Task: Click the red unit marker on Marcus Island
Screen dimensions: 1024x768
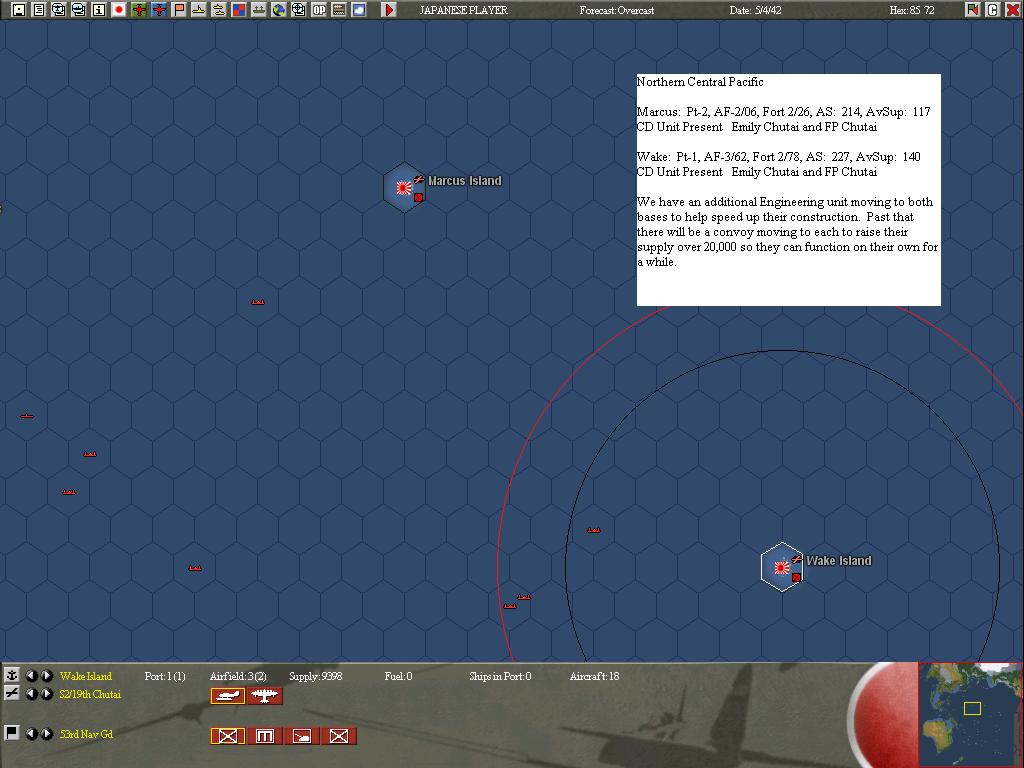Action: 419,197
